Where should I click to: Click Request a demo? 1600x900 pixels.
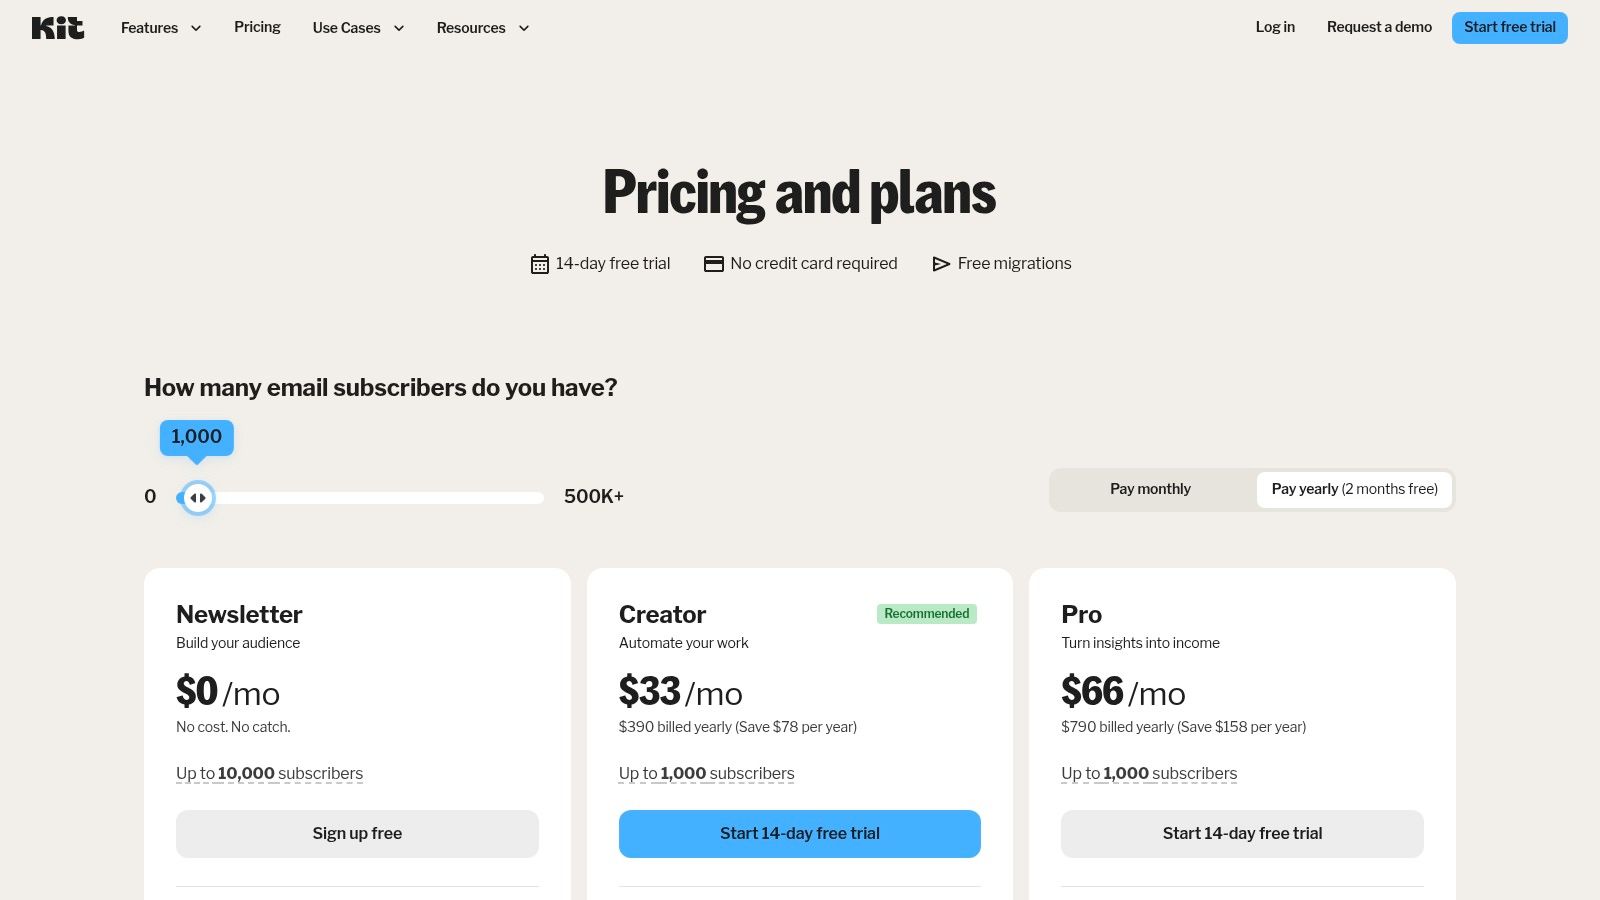[x=1379, y=27]
